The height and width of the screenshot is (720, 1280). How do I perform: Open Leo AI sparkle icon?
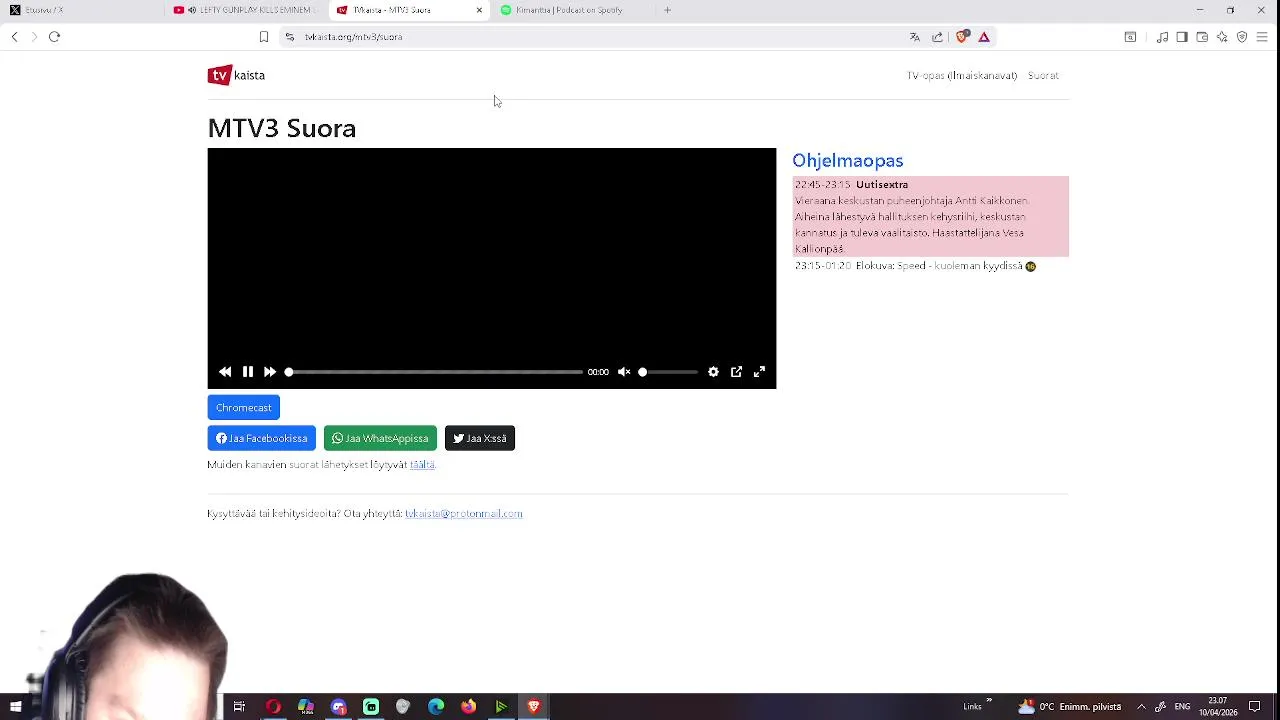(x=1222, y=37)
